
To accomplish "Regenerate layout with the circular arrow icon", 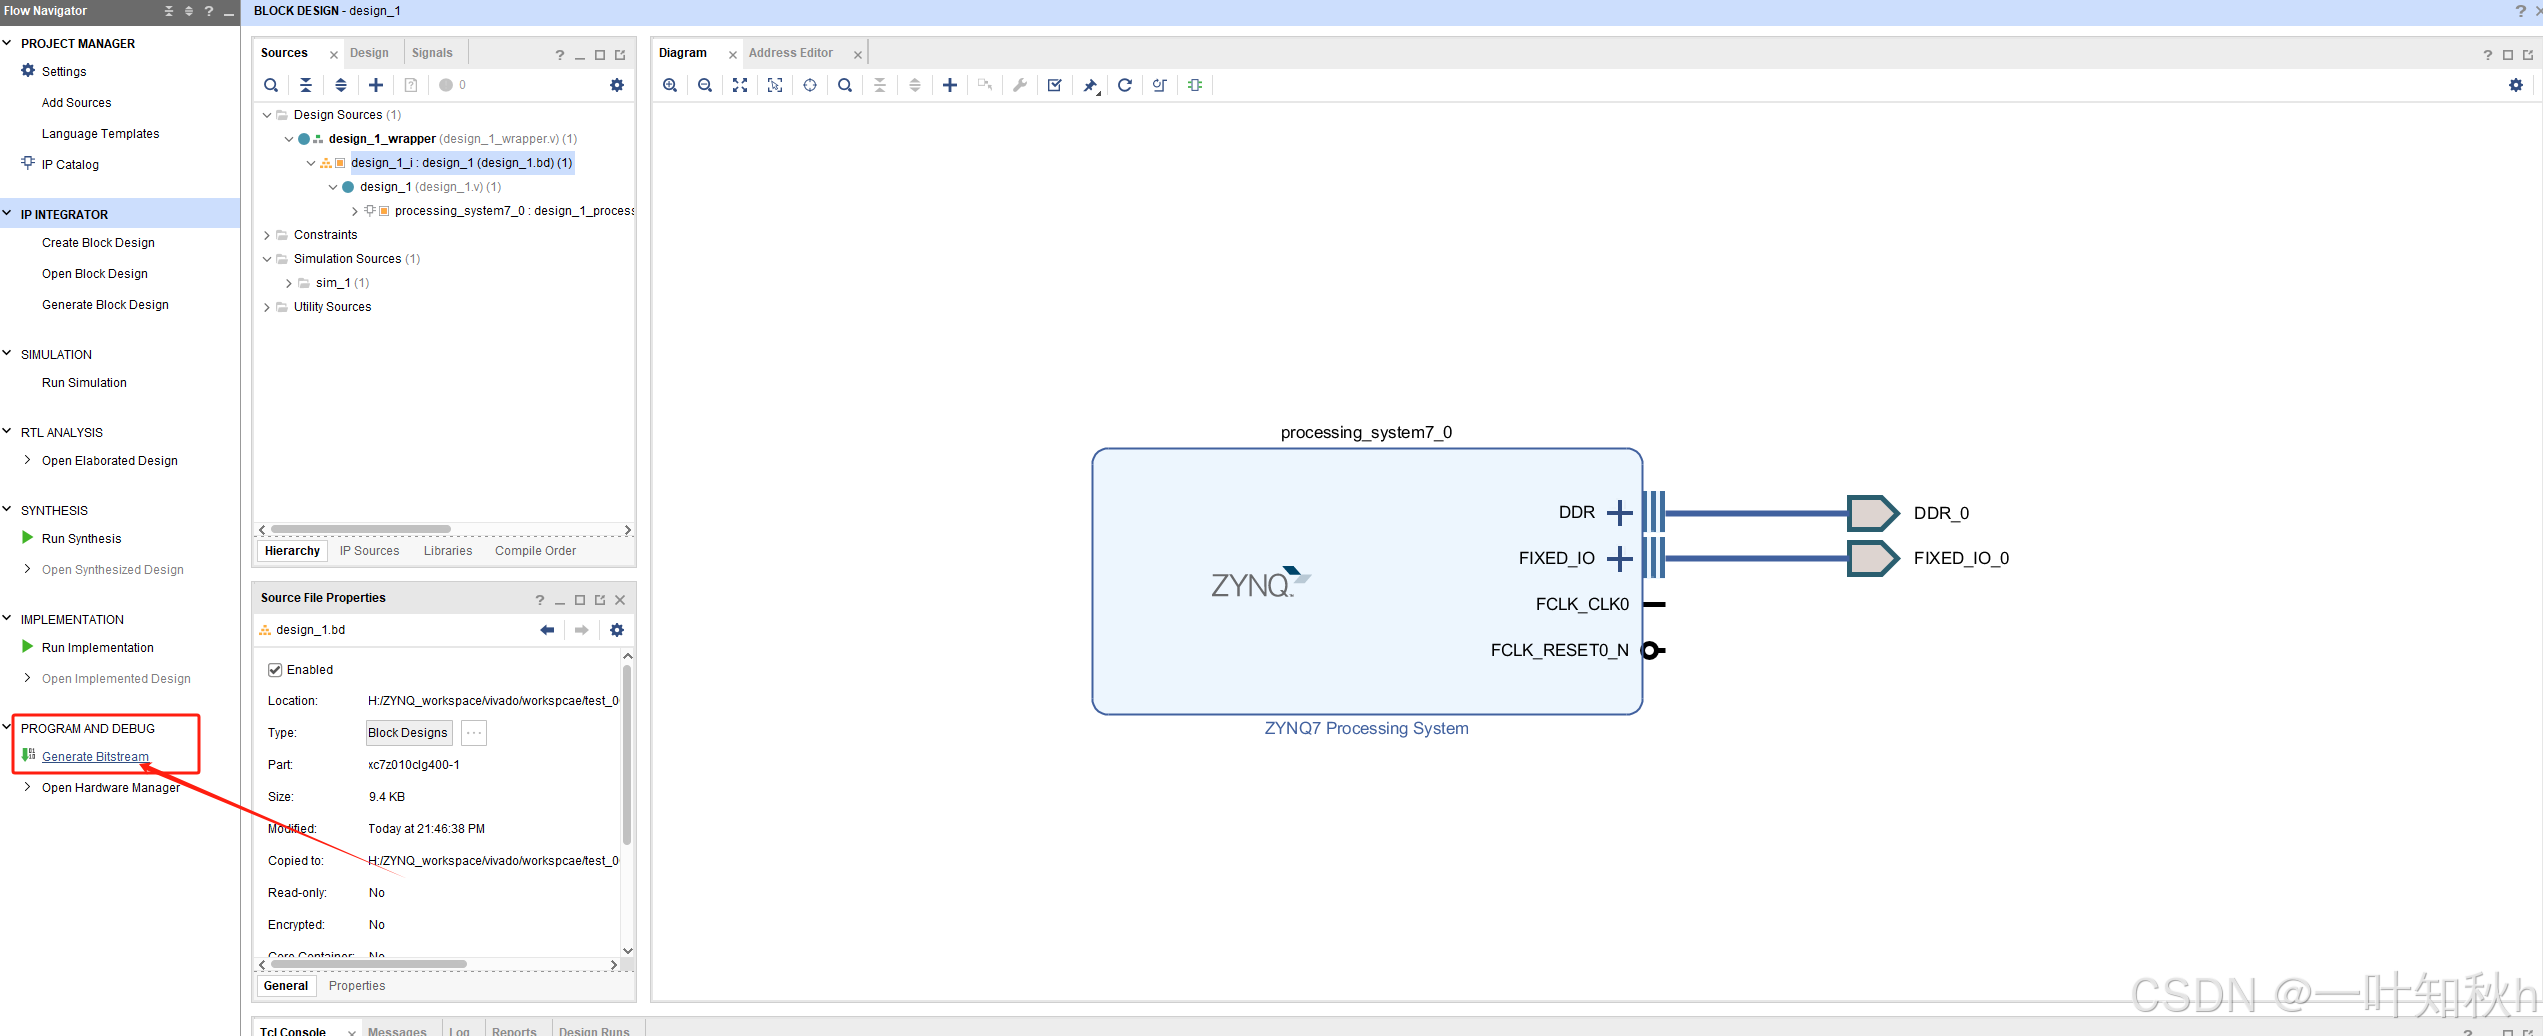I will (x=1125, y=85).
